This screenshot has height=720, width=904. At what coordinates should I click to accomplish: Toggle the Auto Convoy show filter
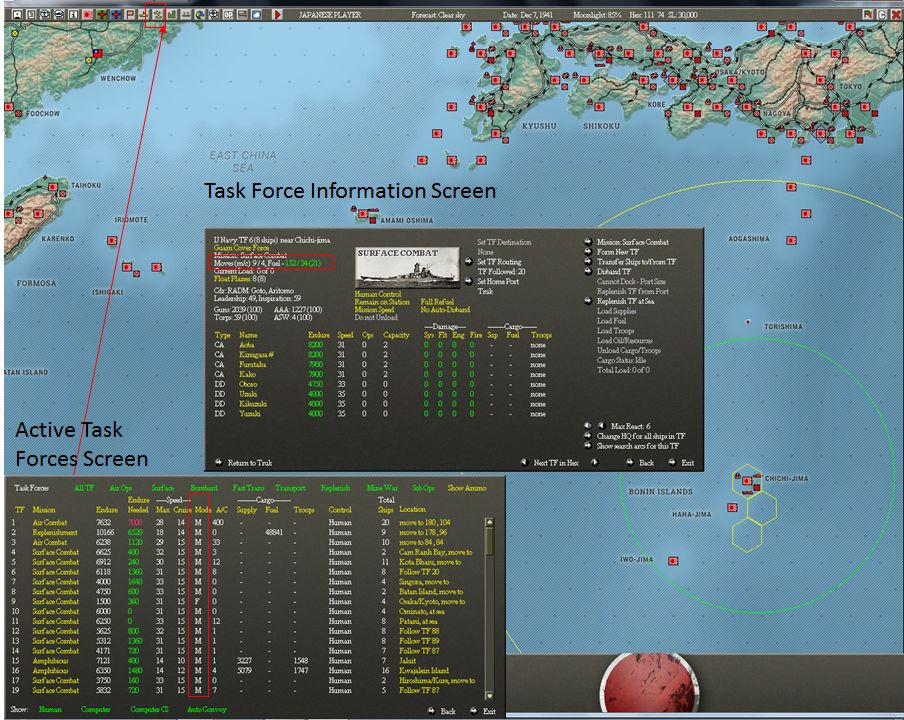(206, 710)
